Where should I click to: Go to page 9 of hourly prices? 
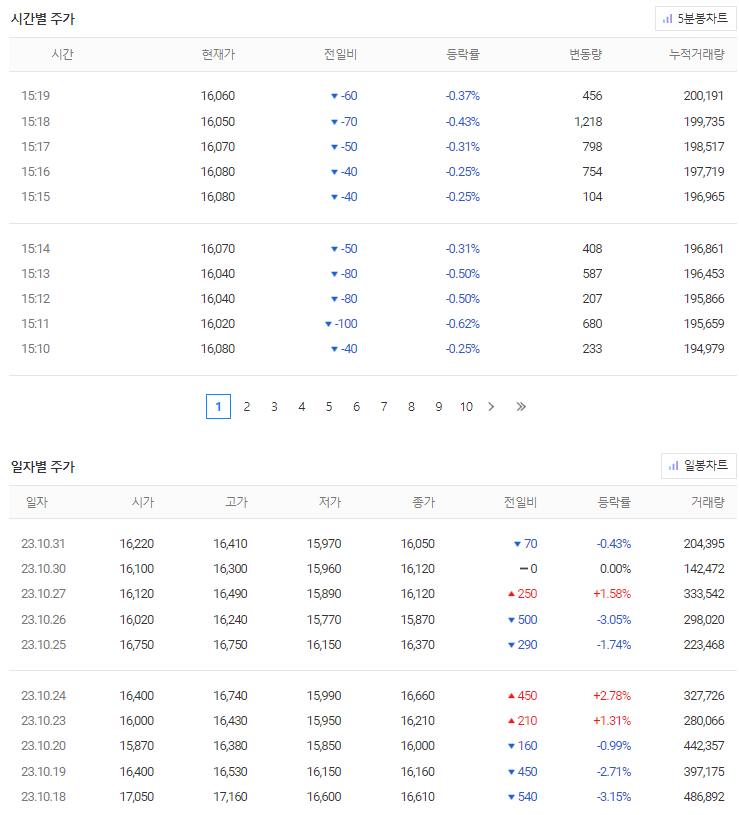click(x=439, y=406)
